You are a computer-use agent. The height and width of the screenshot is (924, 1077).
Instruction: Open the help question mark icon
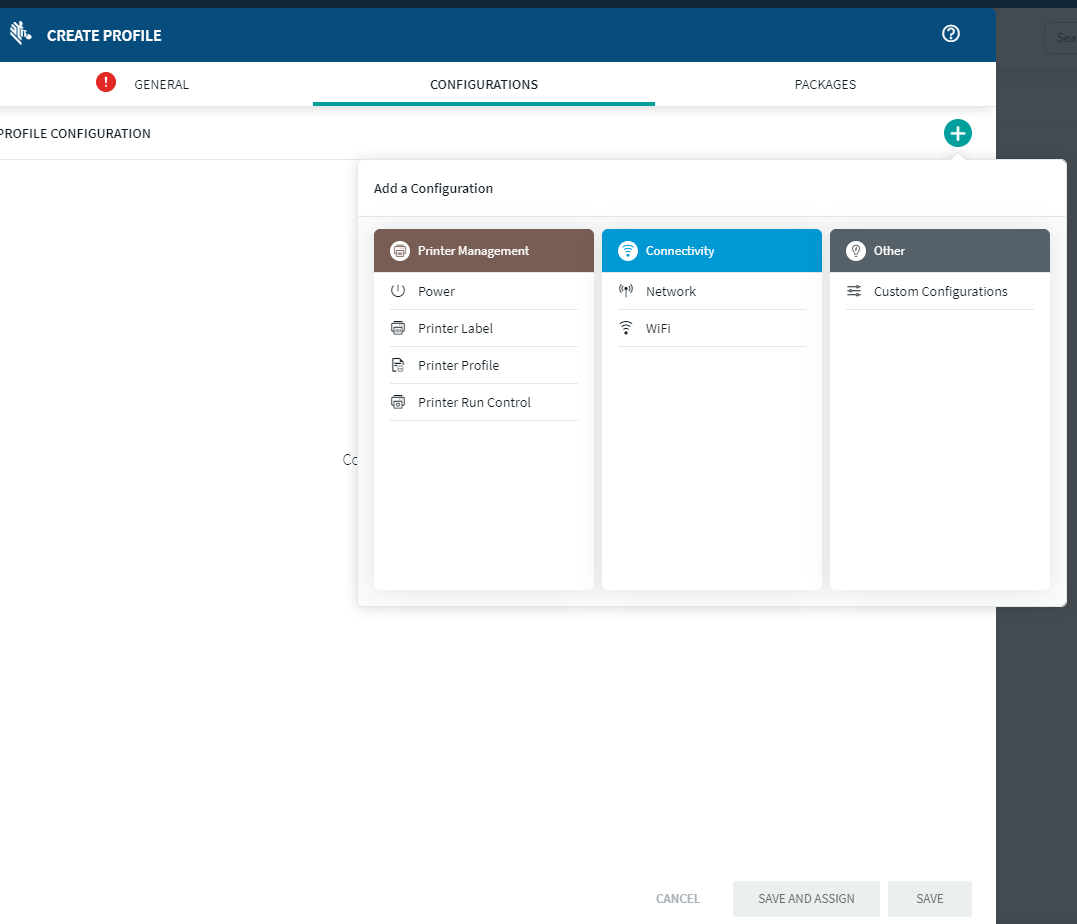(950, 34)
